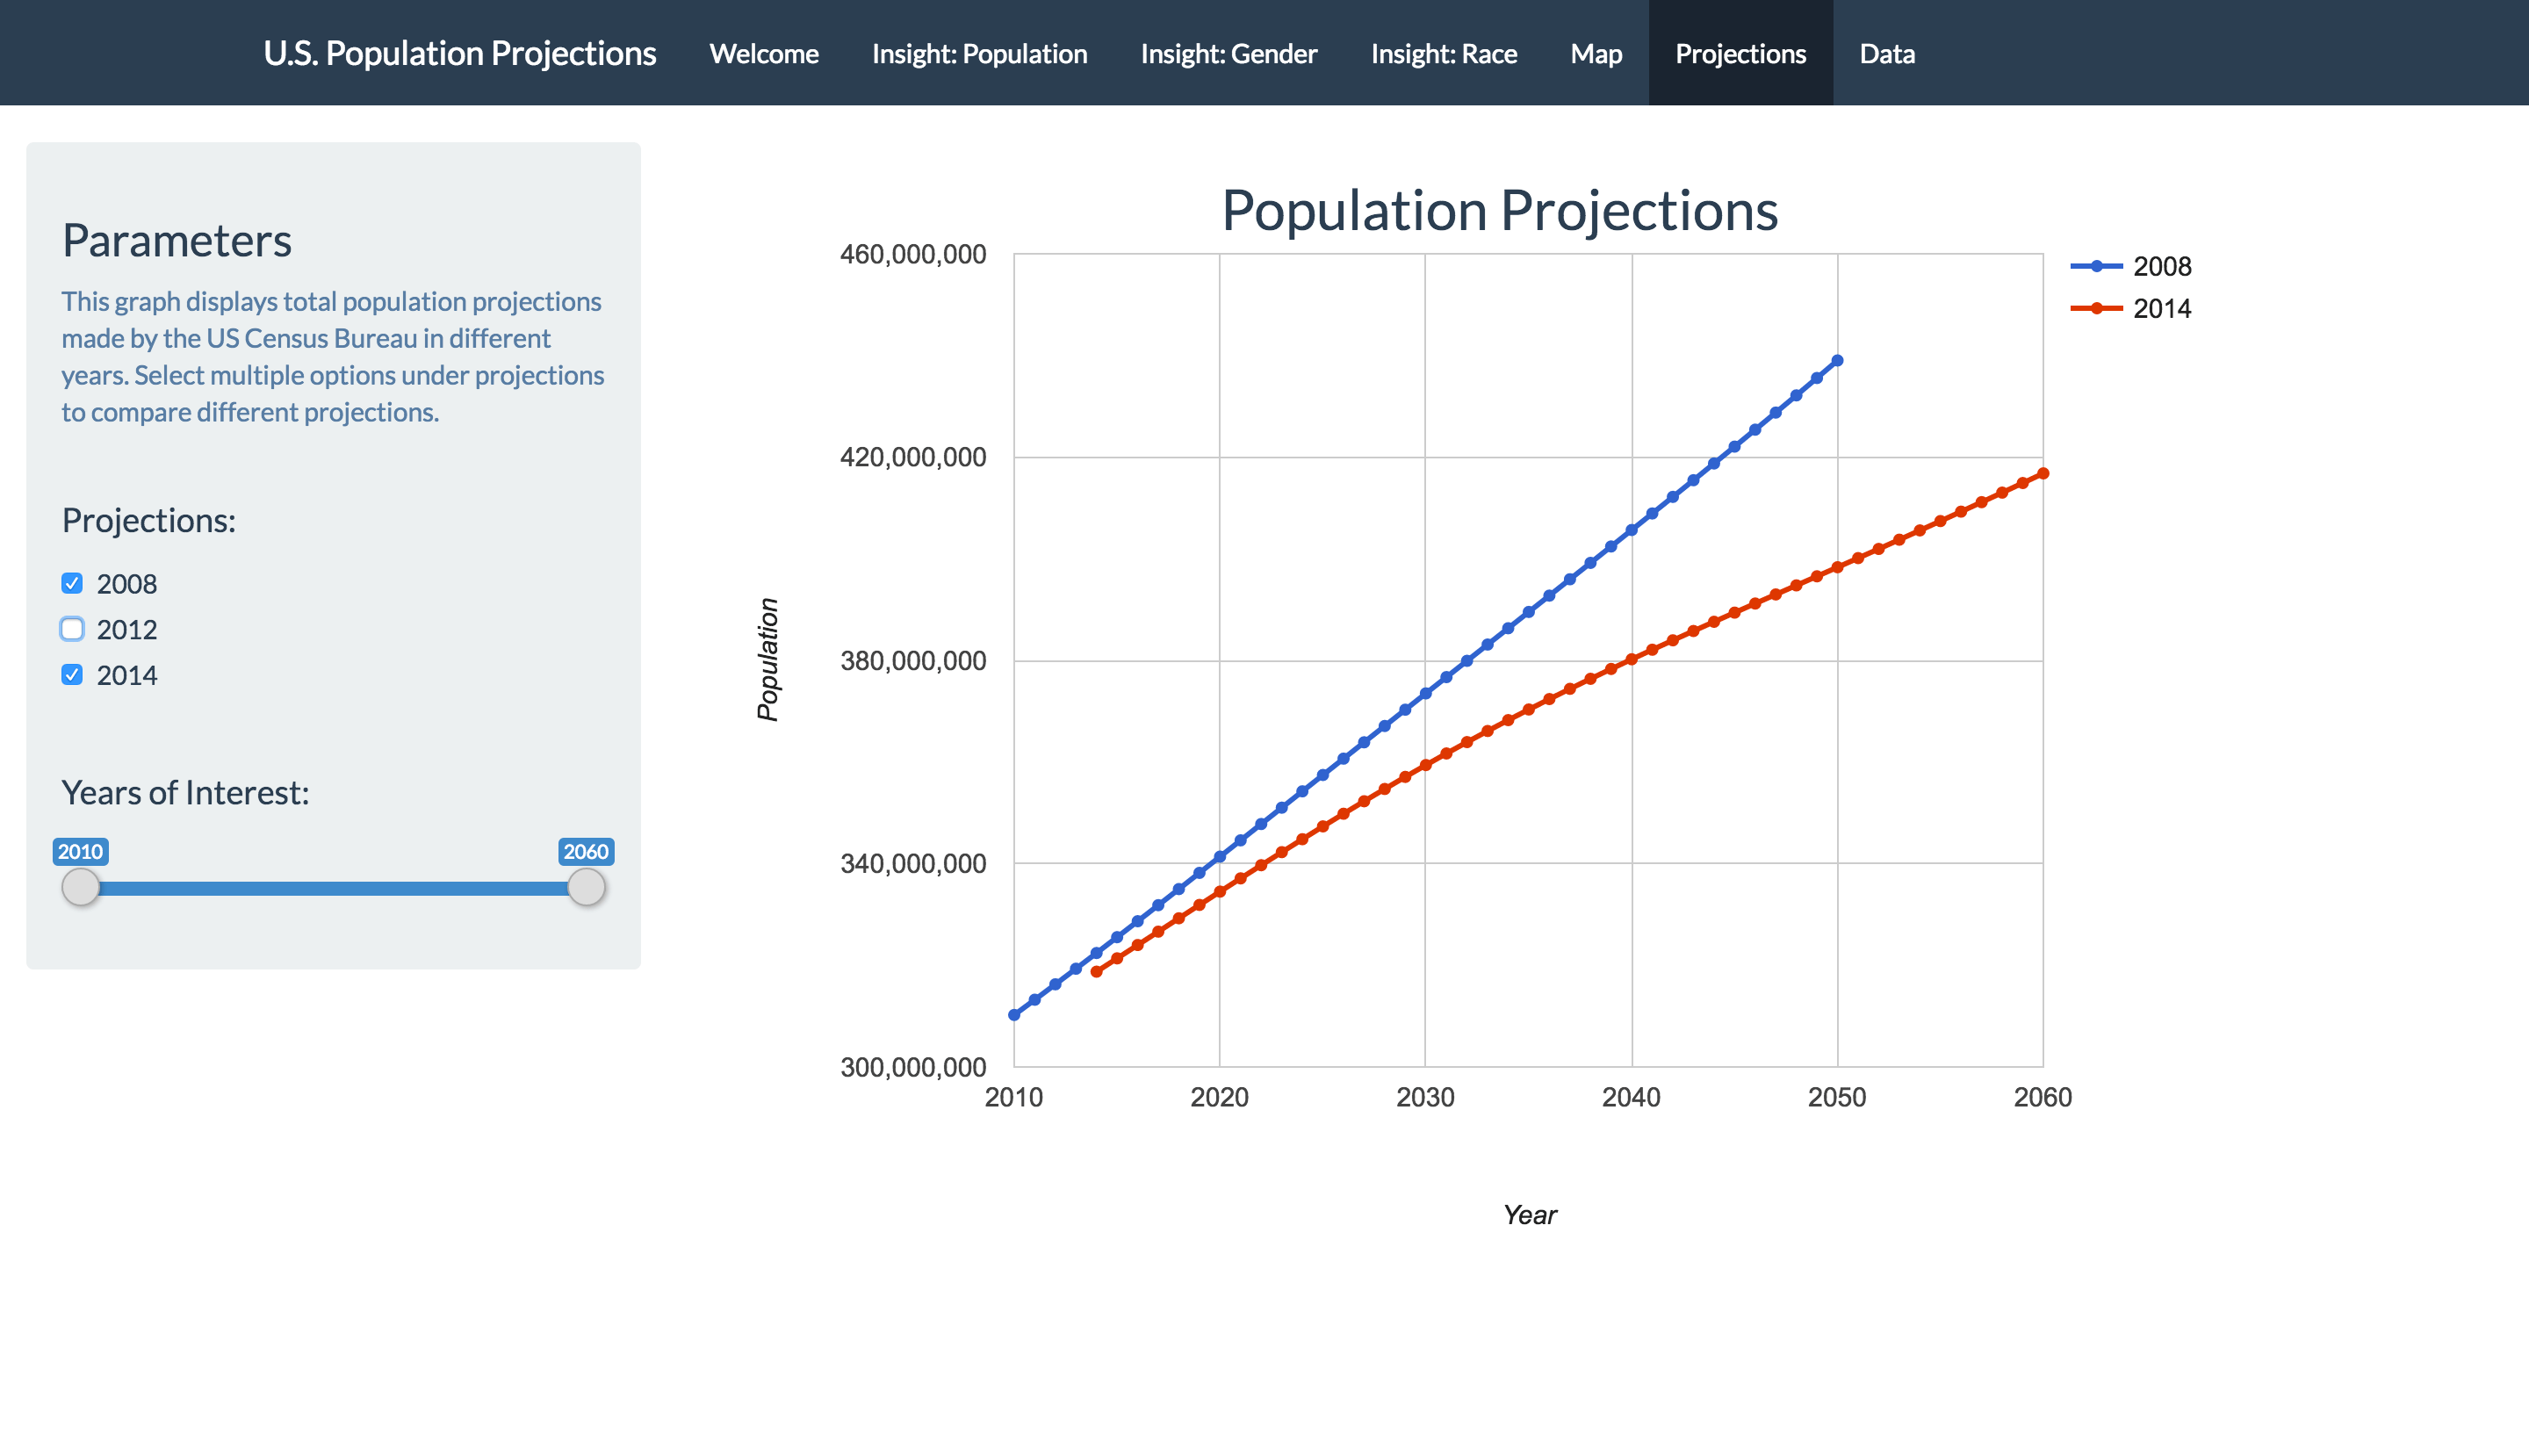Open the Insight: Race tab

coord(1444,53)
